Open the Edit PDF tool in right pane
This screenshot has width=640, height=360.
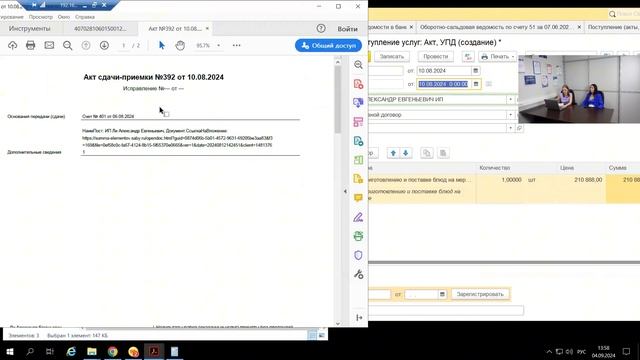click(358, 141)
